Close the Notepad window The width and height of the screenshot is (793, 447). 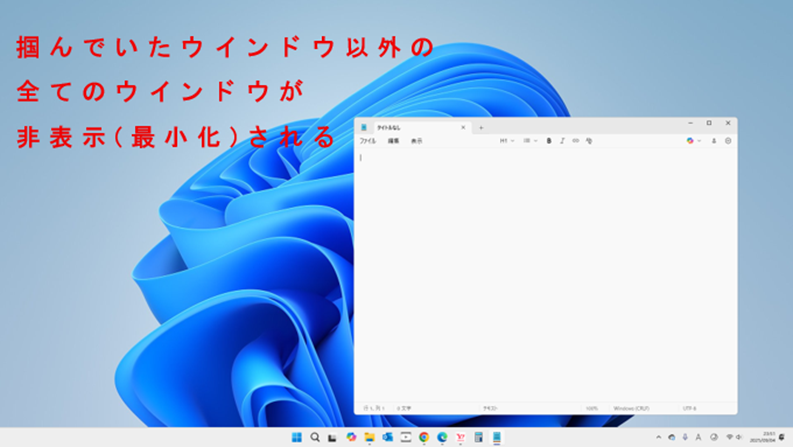728,123
